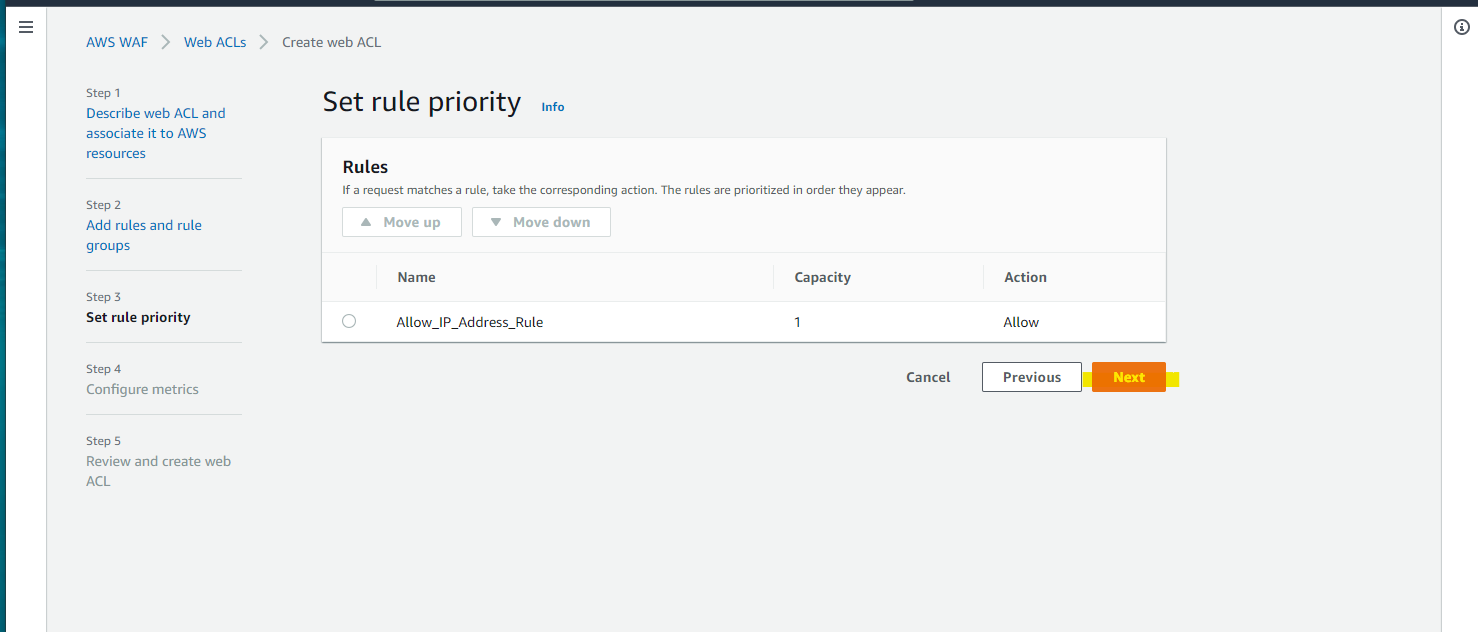The width and height of the screenshot is (1478, 632).
Task: Open Step 4 Configure metrics
Action: pyautogui.click(x=142, y=388)
